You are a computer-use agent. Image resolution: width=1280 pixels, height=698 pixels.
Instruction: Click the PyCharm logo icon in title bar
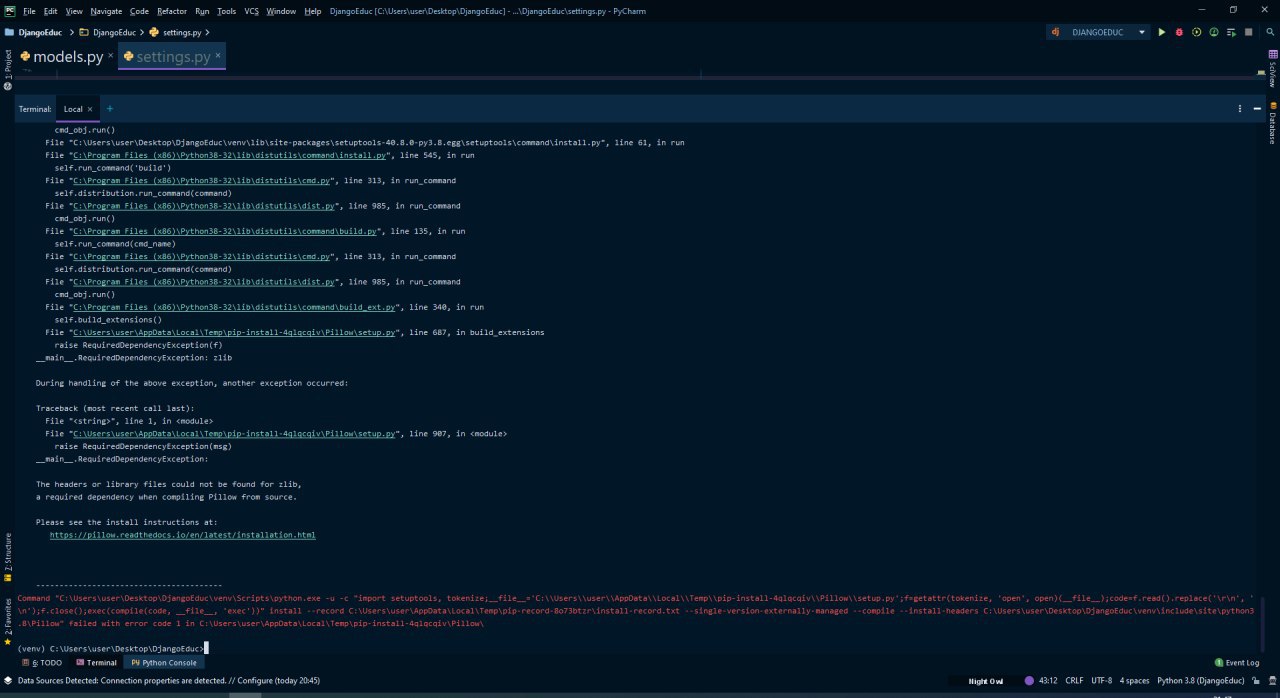9,10
